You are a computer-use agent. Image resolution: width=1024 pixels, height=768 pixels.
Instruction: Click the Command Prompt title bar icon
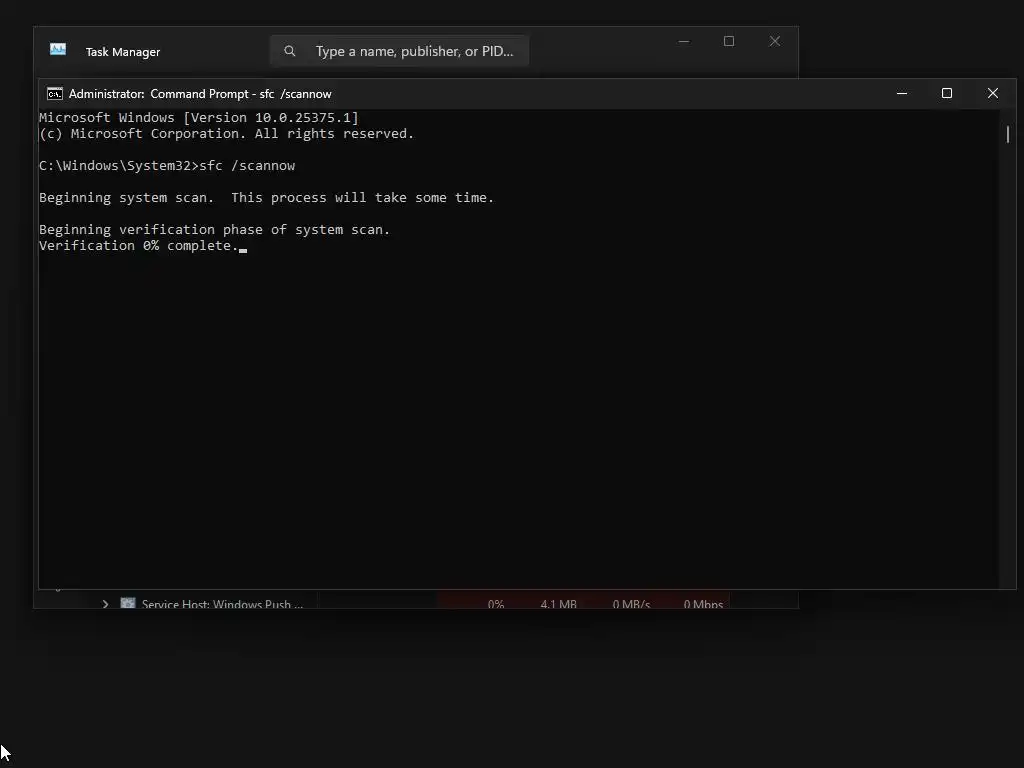(x=55, y=93)
